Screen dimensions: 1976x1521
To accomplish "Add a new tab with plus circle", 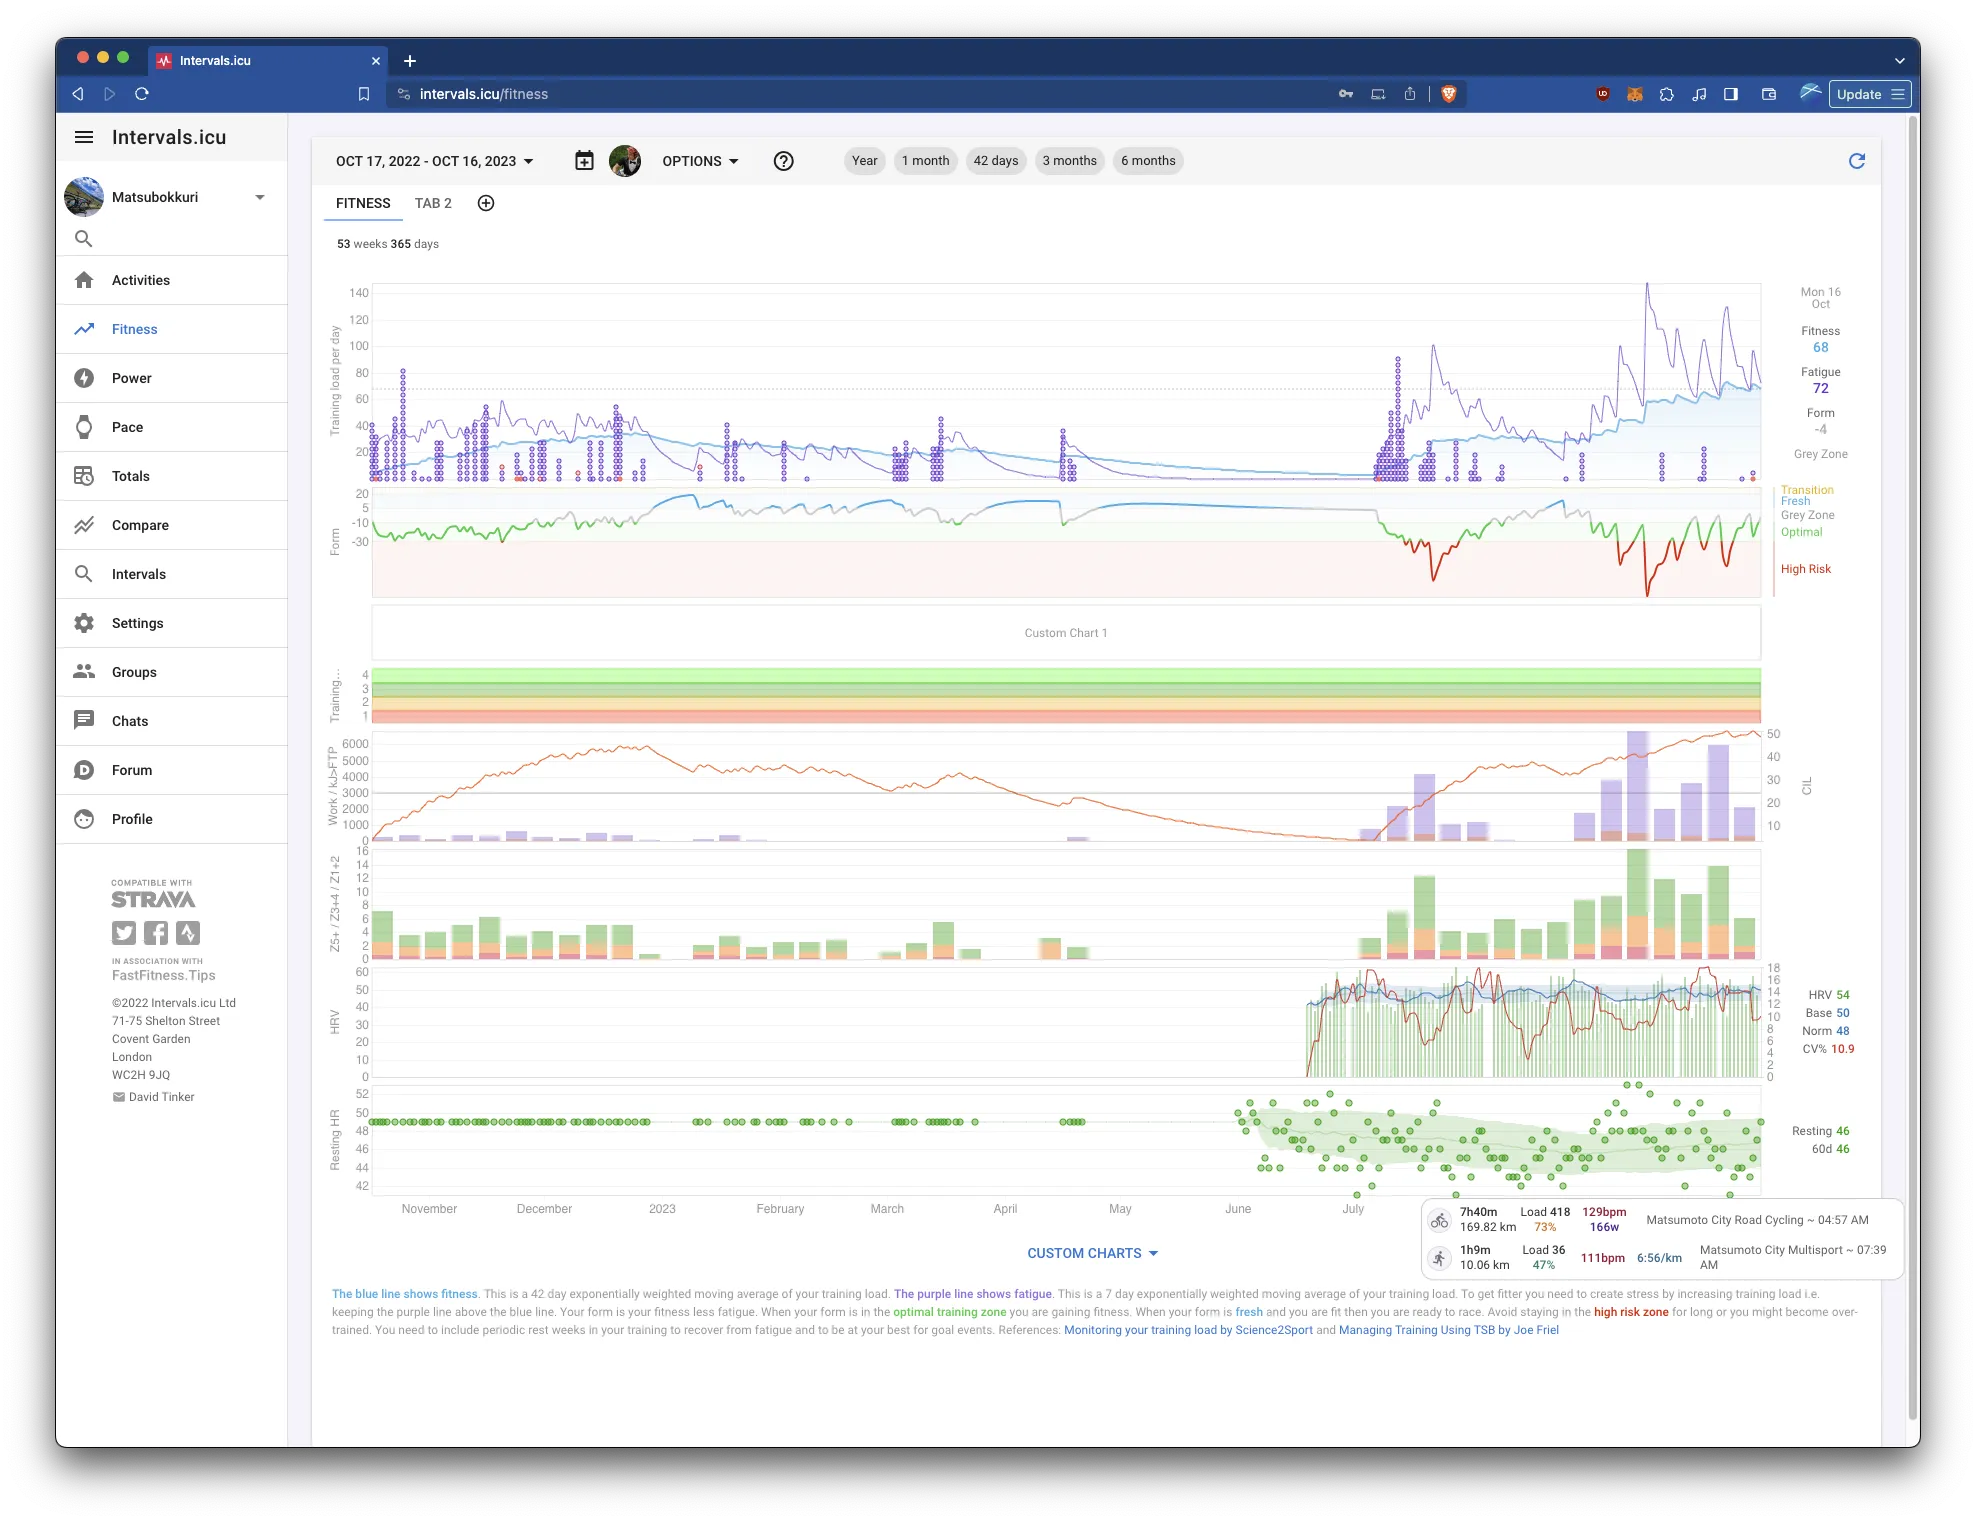I will (x=486, y=203).
